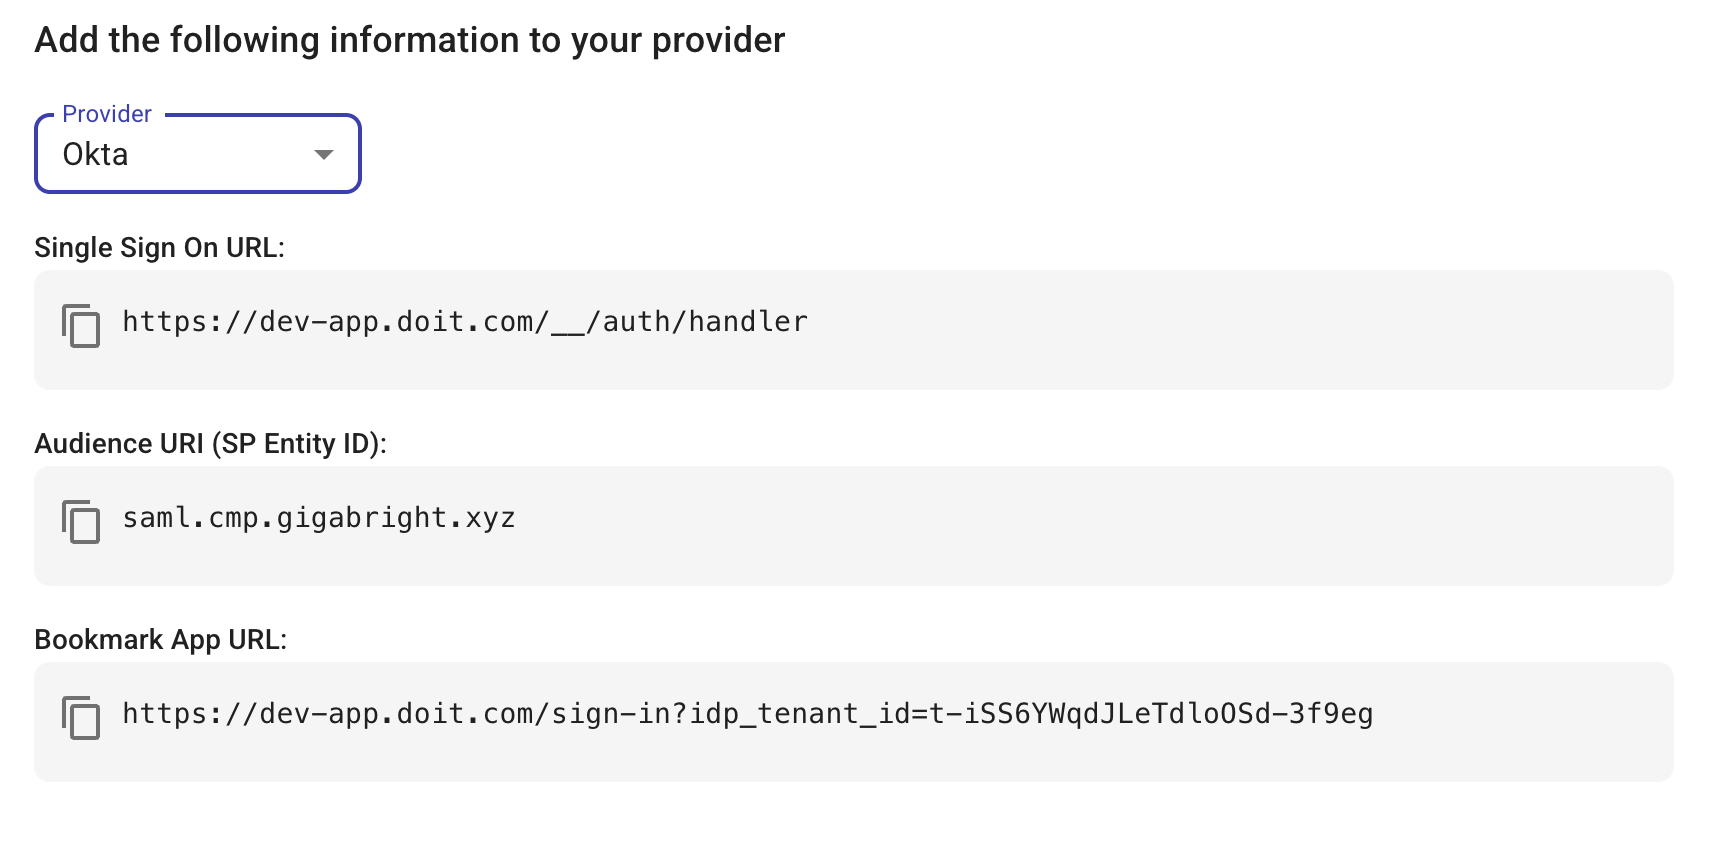Click the sign-in idp_tenant_id URL text
The image size is (1730, 844).
[x=746, y=714]
